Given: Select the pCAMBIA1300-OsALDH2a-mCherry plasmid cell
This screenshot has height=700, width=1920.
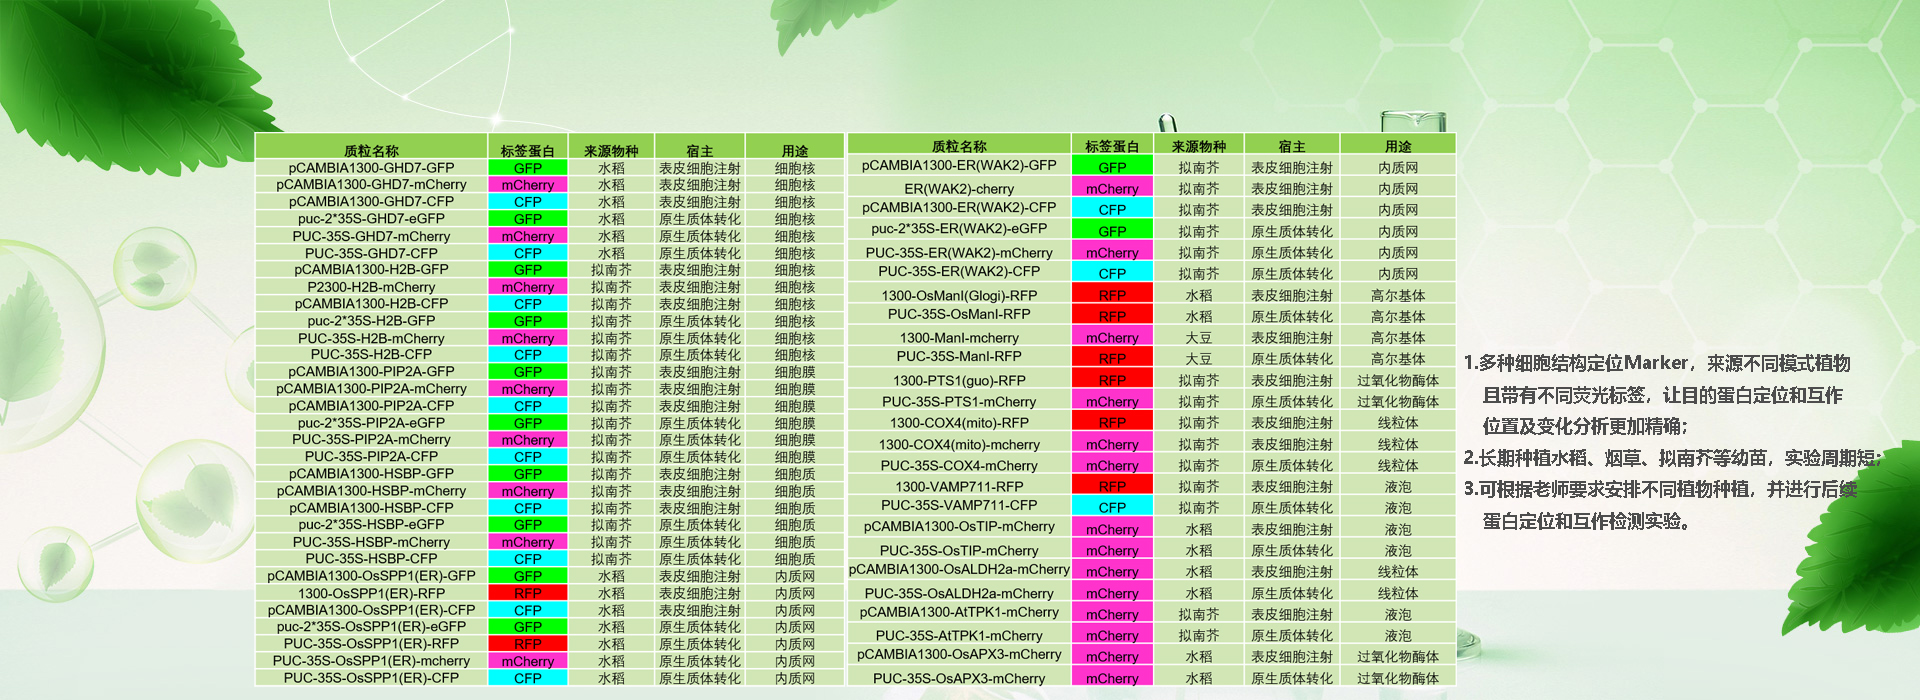Looking at the screenshot, I should (x=958, y=570).
